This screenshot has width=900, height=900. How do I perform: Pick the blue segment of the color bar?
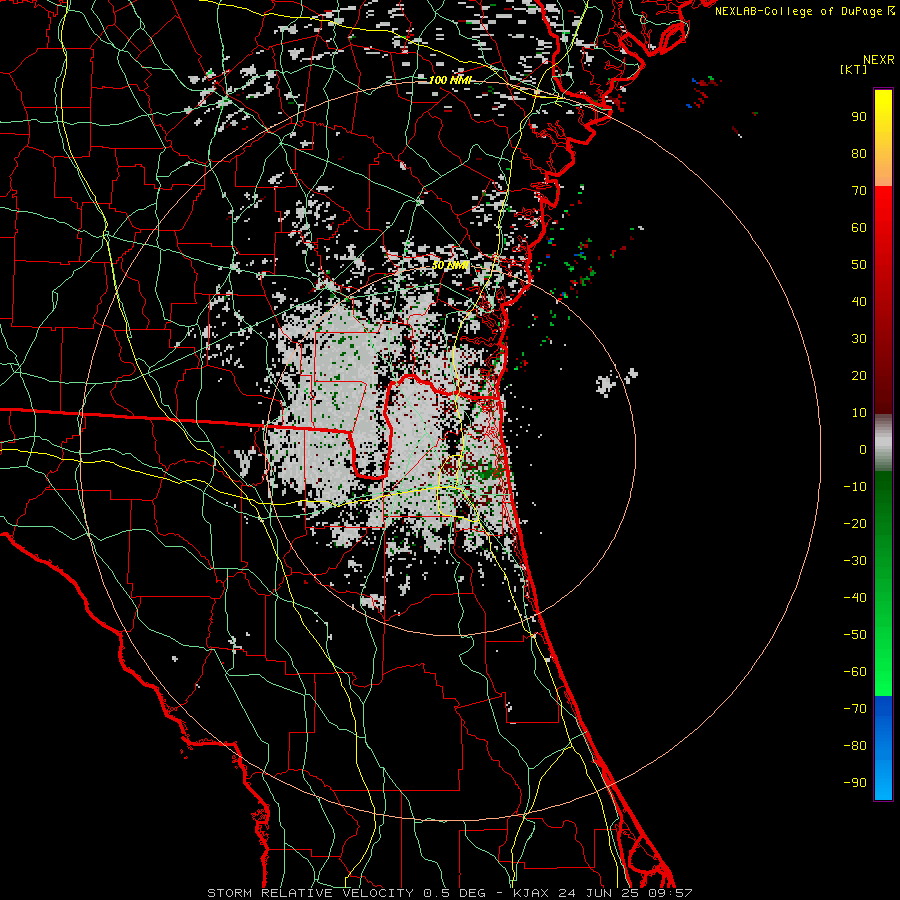click(883, 748)
